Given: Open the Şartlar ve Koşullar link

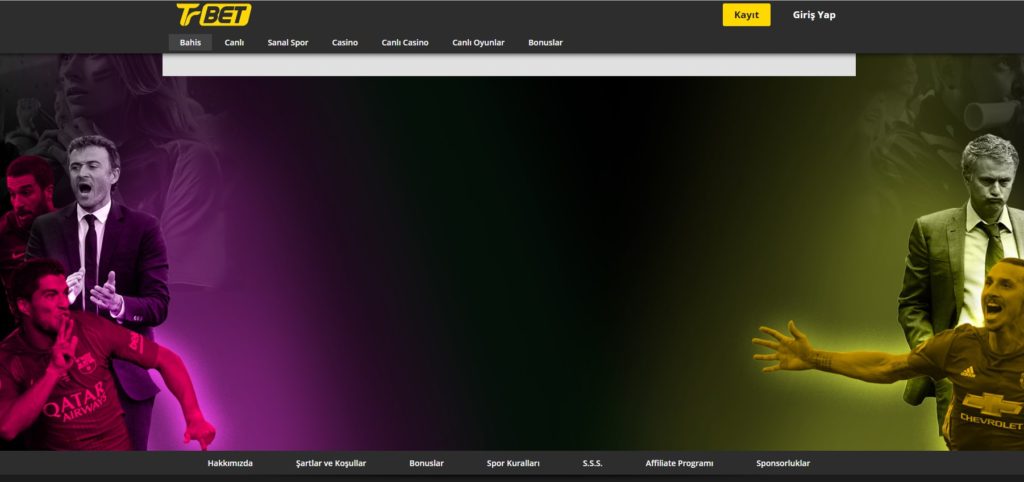Looking at the screenshot, I should click(x=331, y=464).
